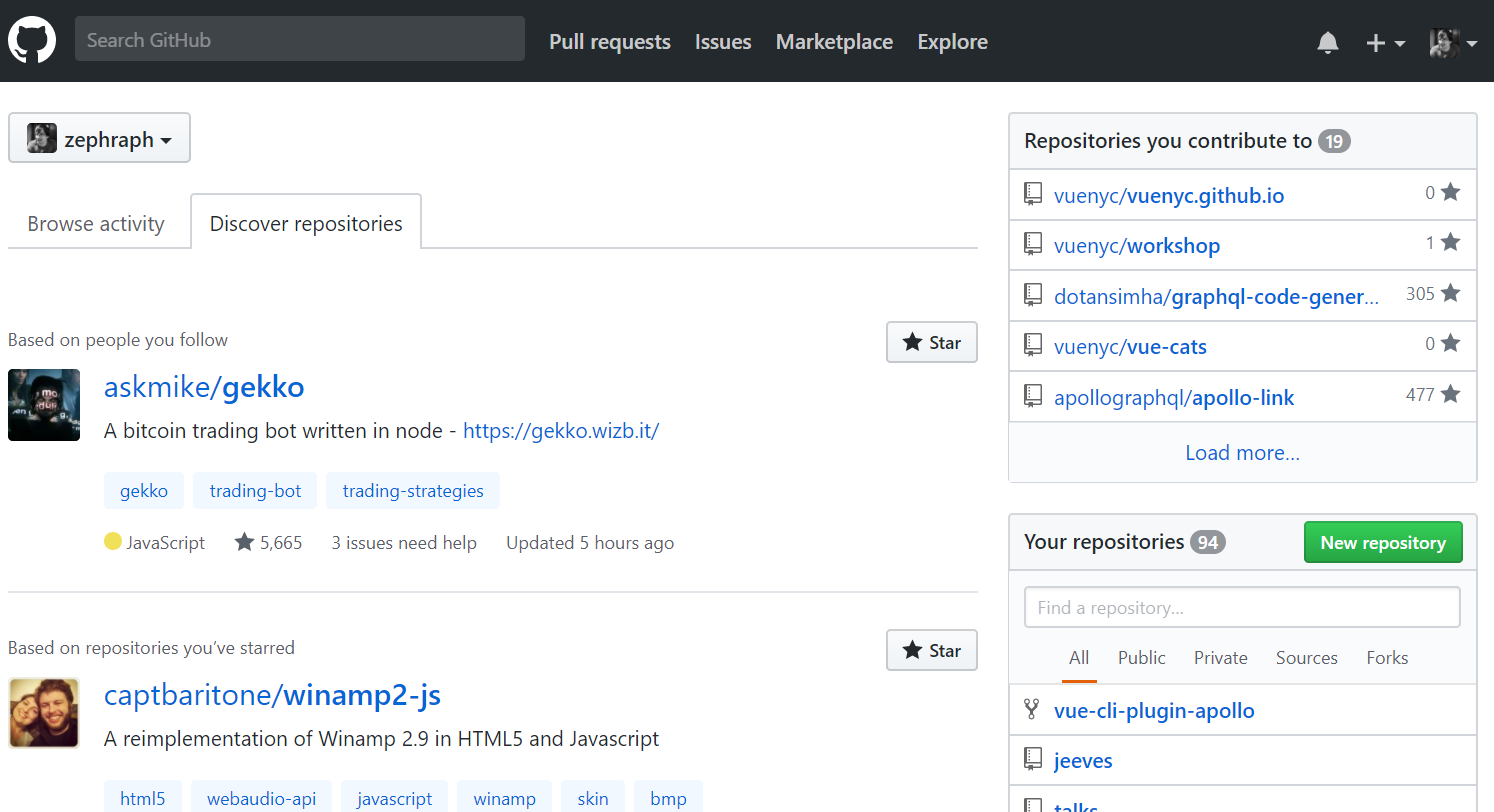The height and width of the screenshot is (812, 1494).
Task: Filter repositories by Public
Action: click(x=1142, y=658)
